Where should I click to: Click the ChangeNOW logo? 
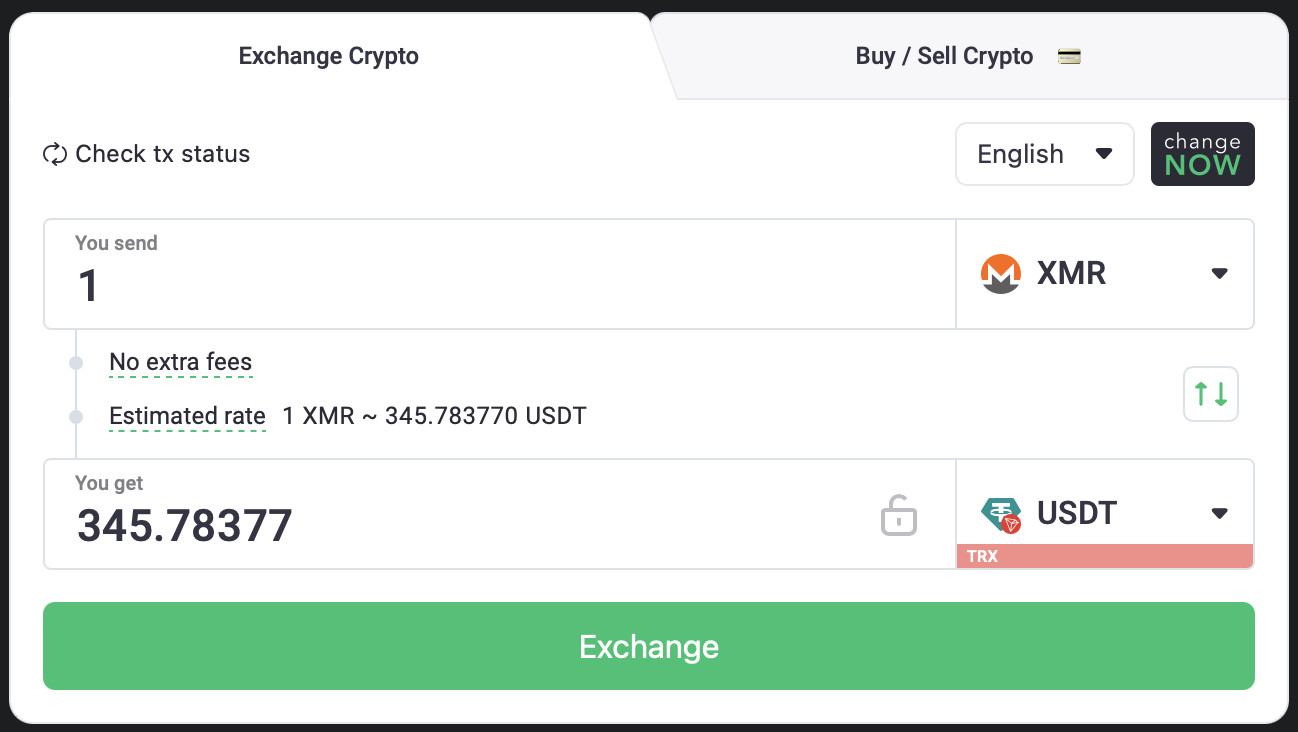tap(1202, 154)
